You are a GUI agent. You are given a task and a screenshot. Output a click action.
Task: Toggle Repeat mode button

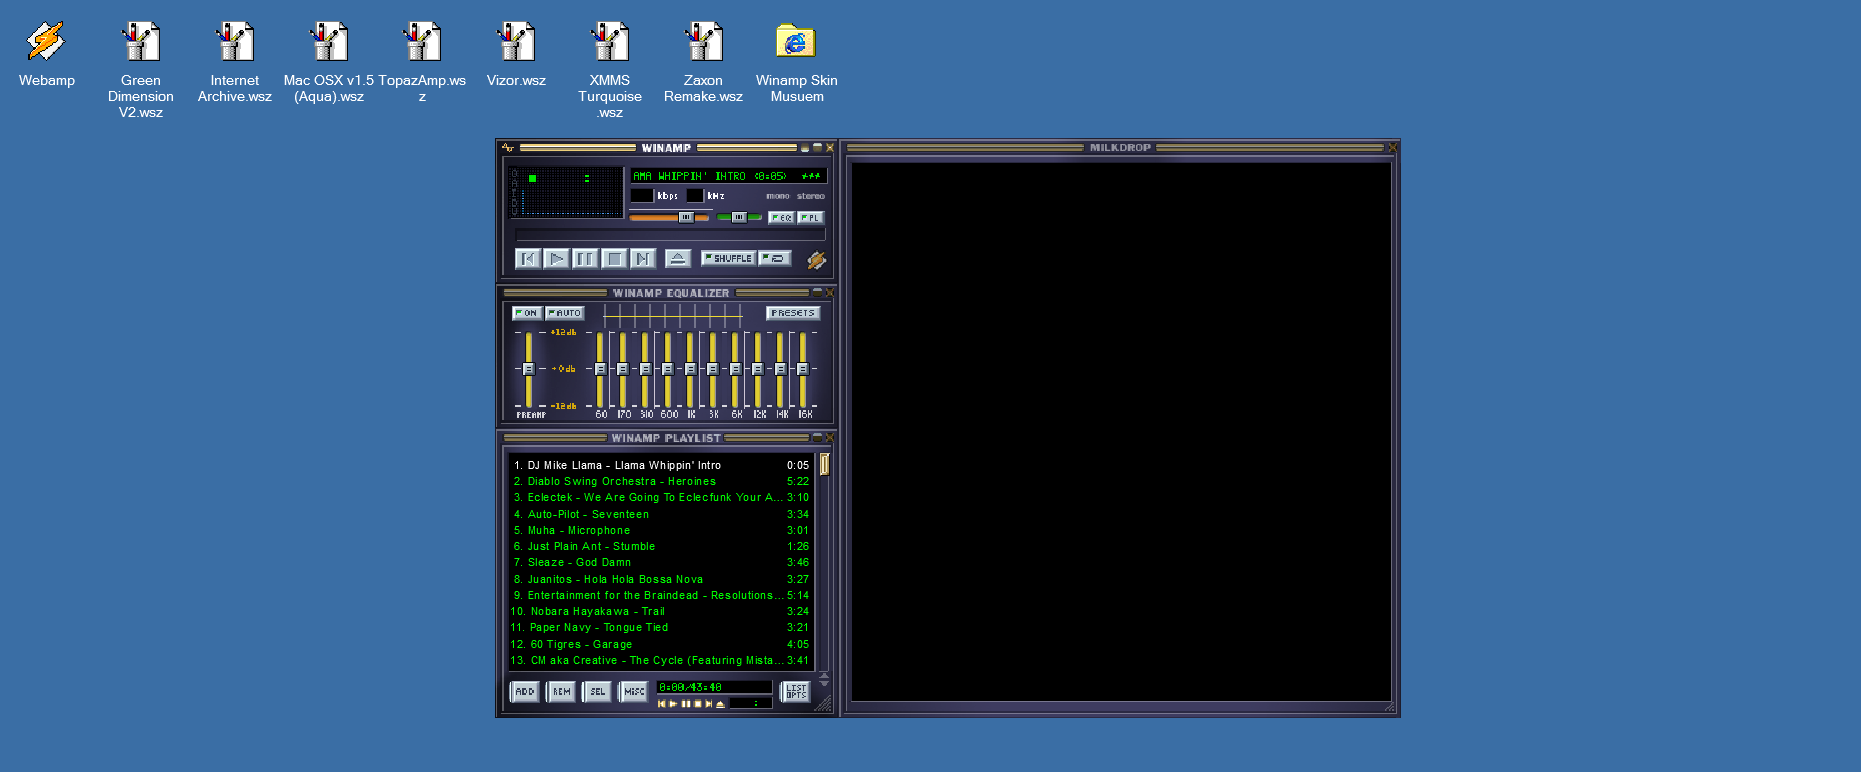pyautogui.click(x=774, y=258)
